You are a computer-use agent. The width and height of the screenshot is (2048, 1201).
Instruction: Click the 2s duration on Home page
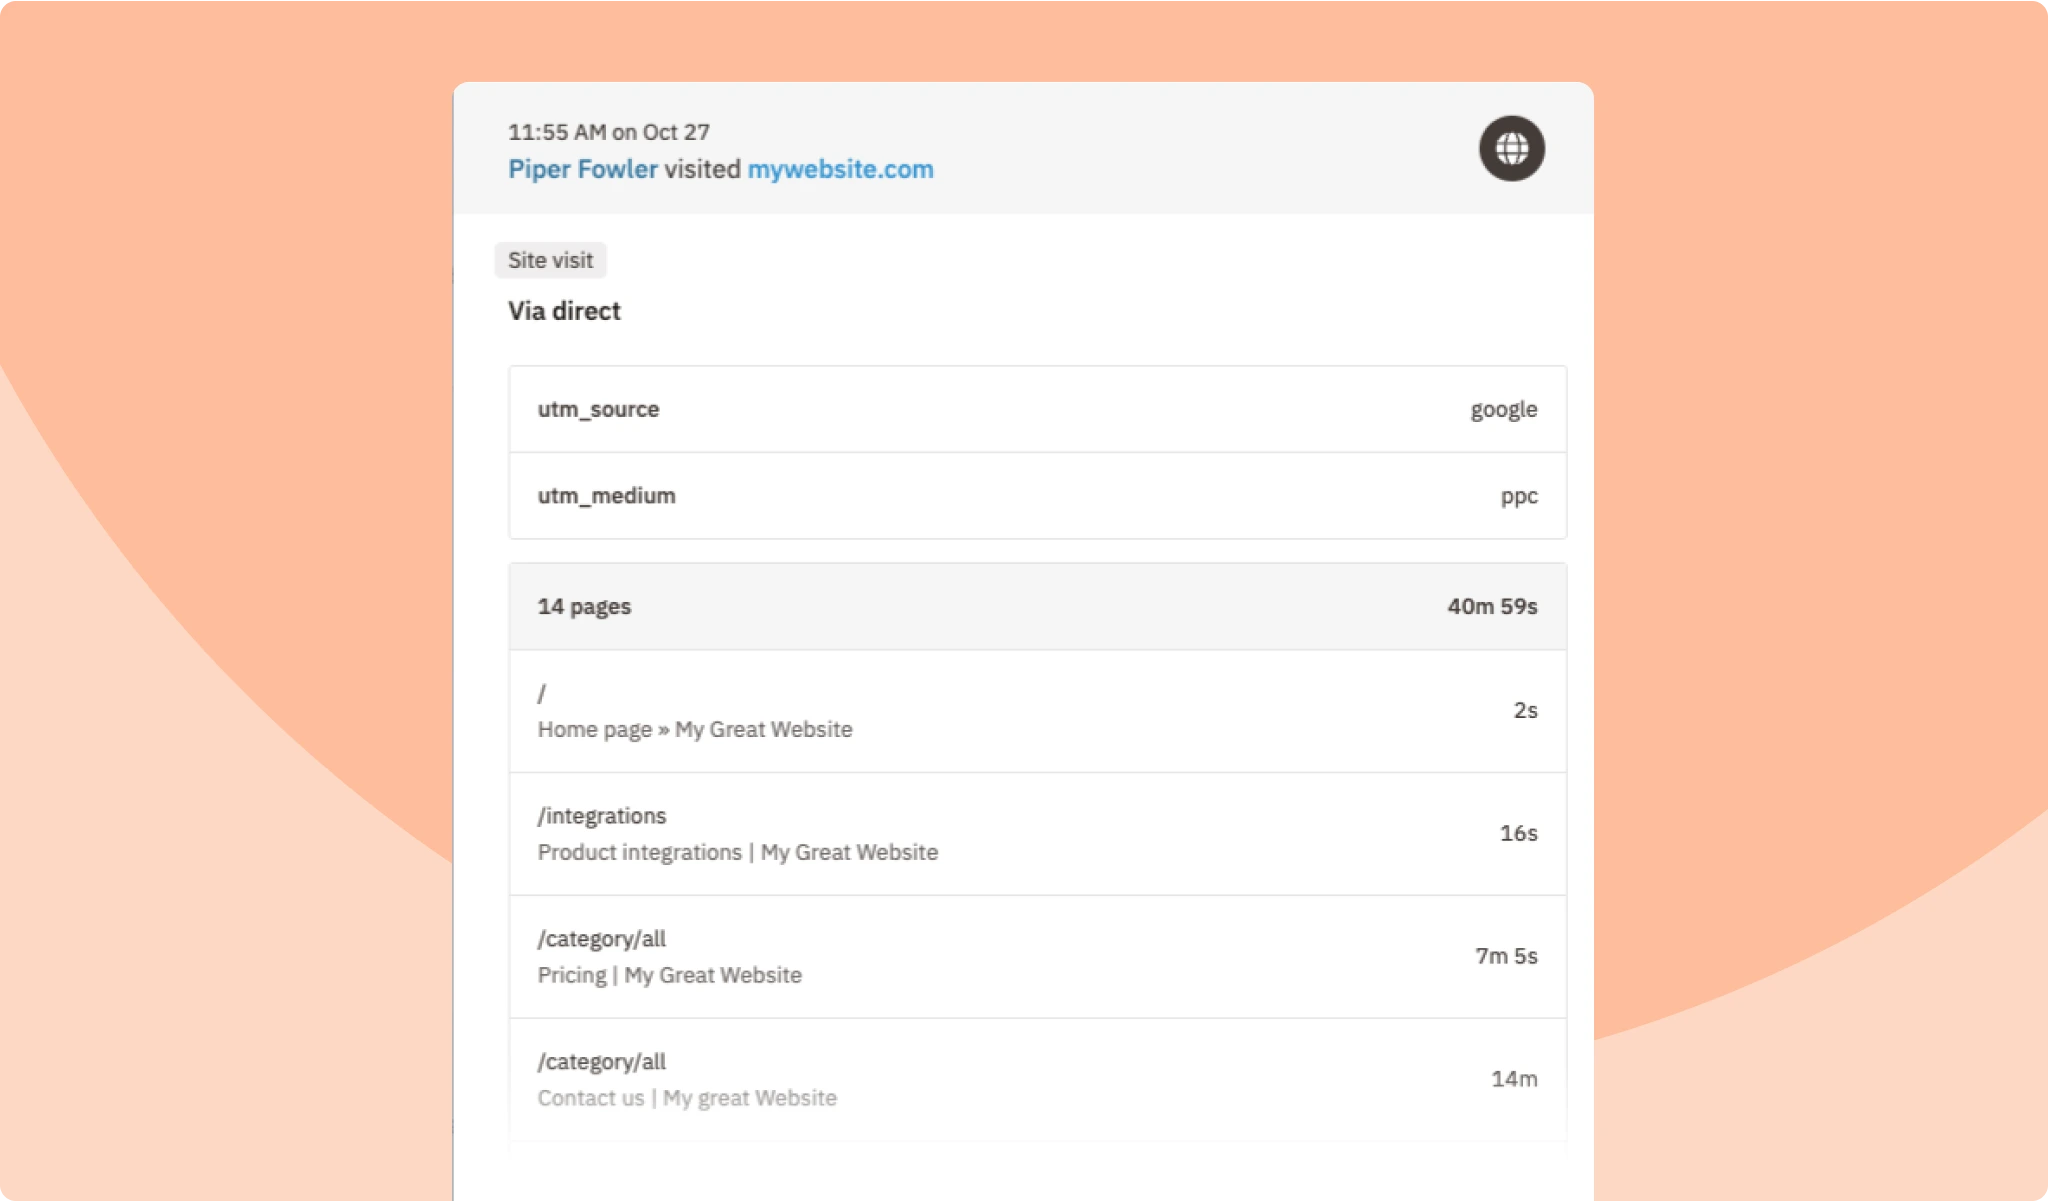pyautogui.click(x=1525, y=711)
